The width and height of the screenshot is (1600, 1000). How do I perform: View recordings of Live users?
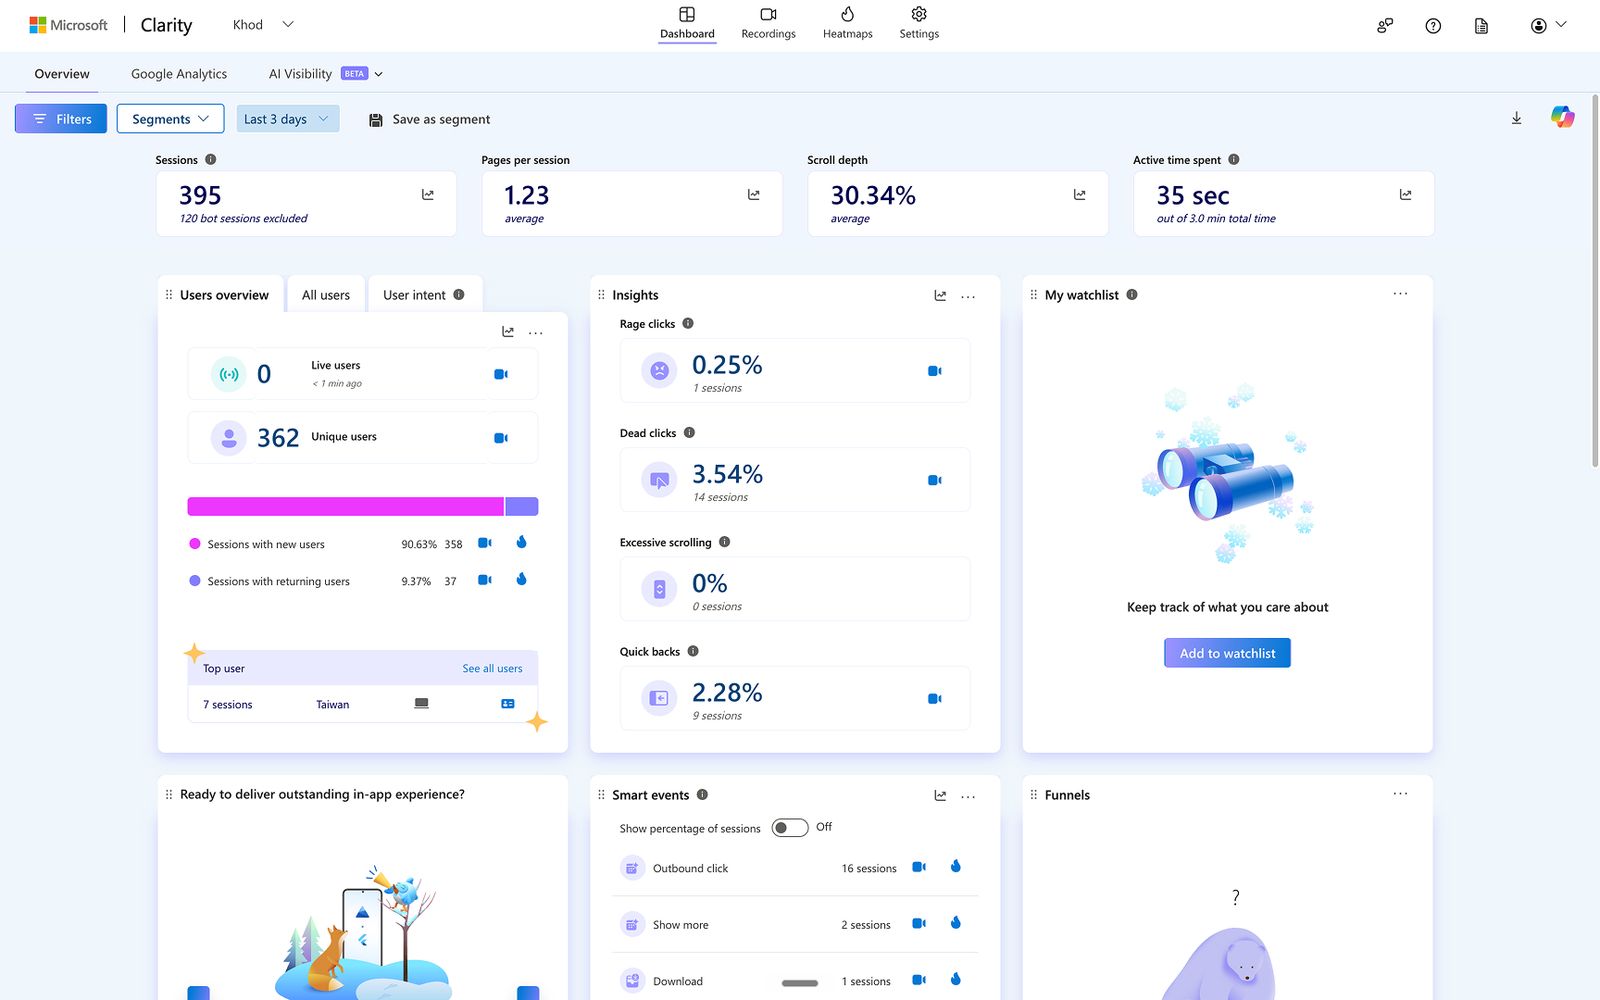pos(501,374)
